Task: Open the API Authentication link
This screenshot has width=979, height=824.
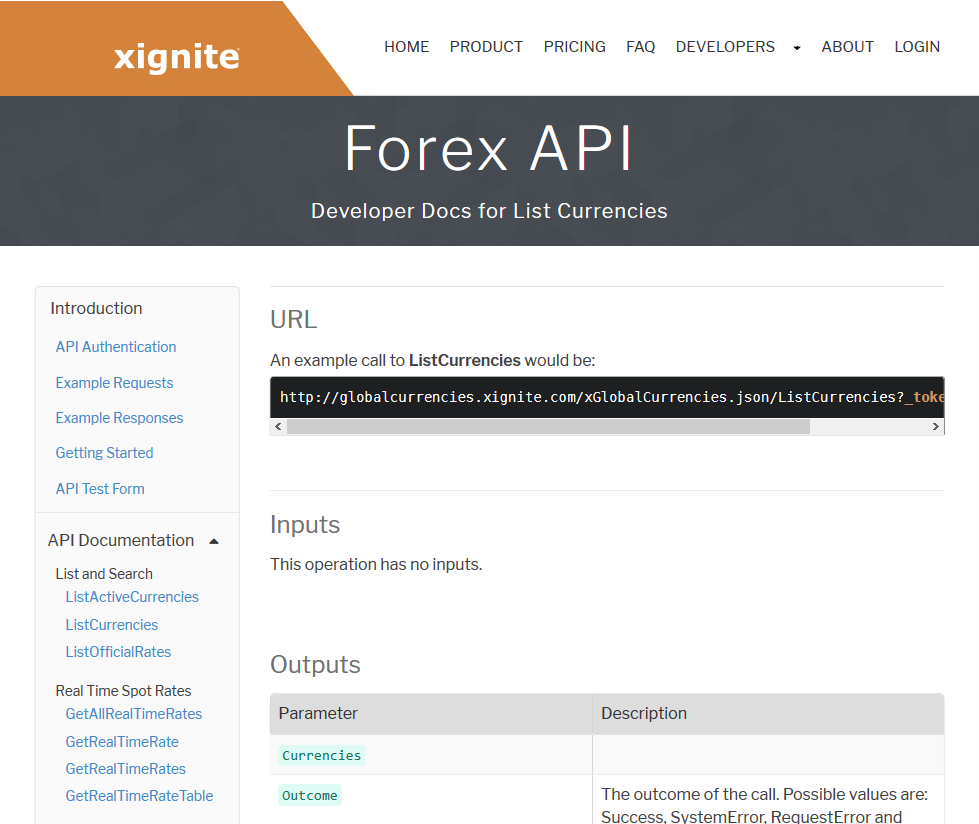Action: pos(116,347)
